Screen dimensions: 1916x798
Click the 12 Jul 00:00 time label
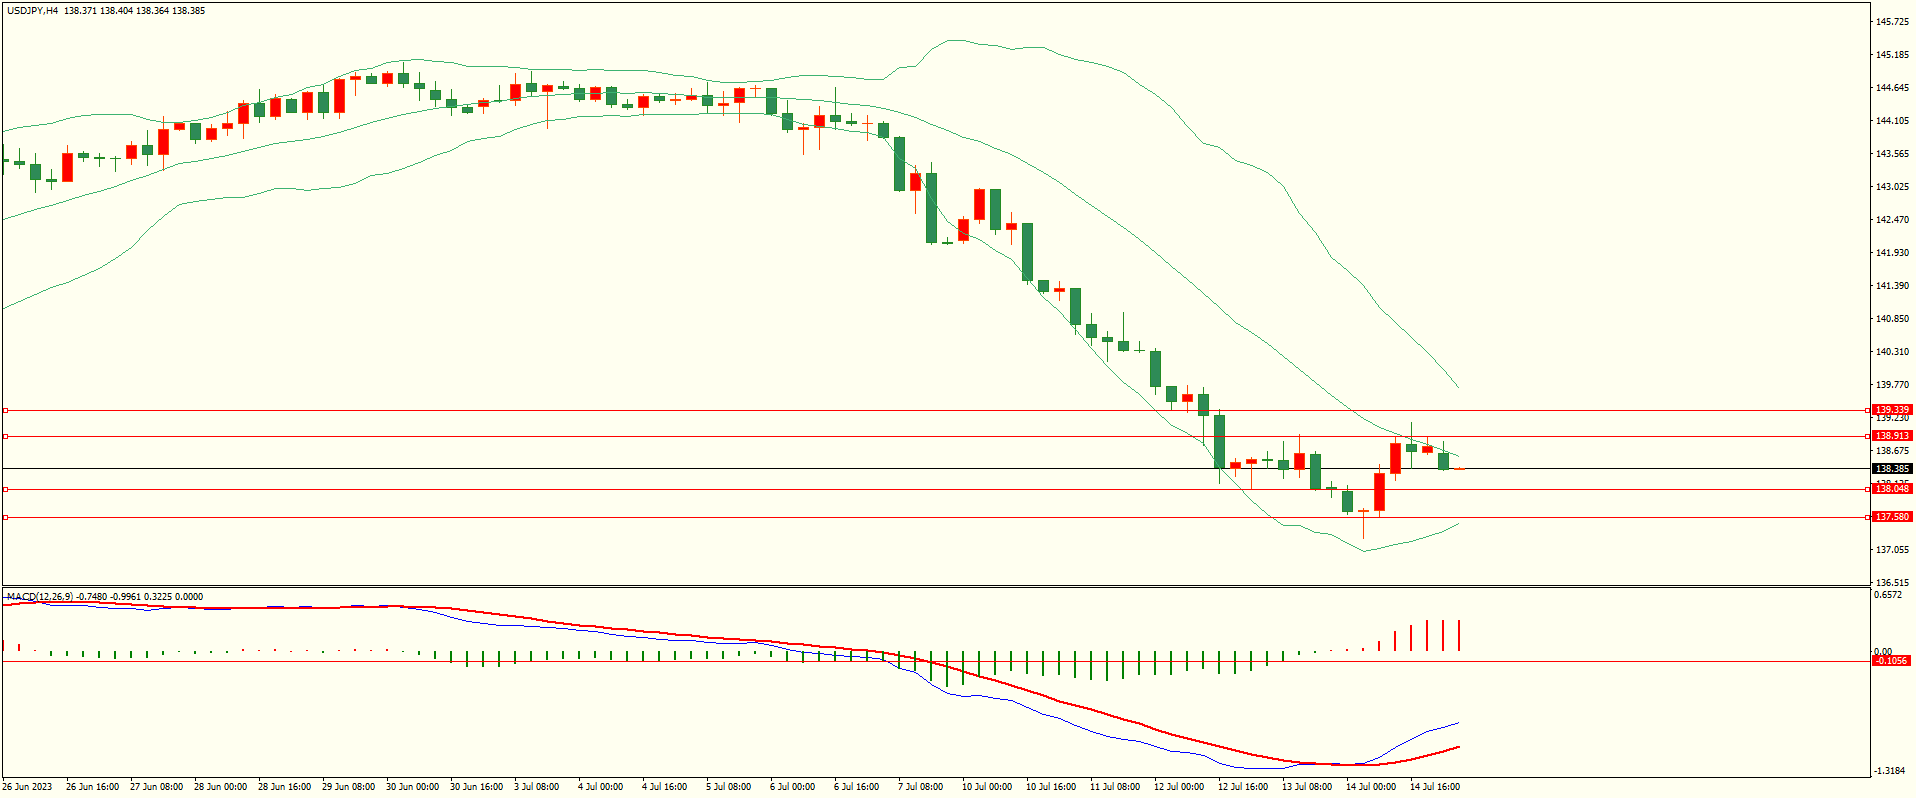click(1179, 787)
